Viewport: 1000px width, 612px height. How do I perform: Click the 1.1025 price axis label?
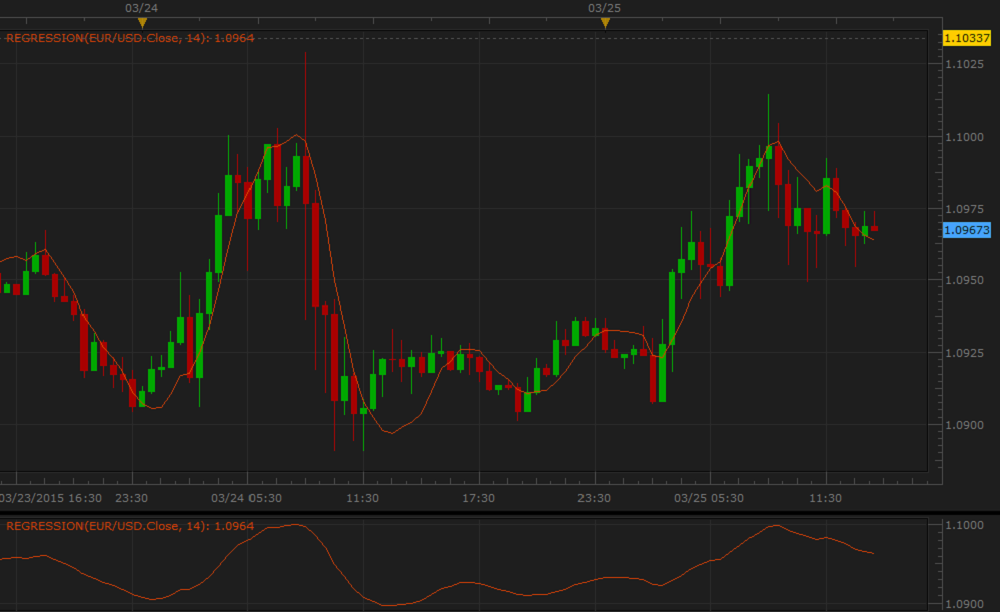click(x=964, y=64)
